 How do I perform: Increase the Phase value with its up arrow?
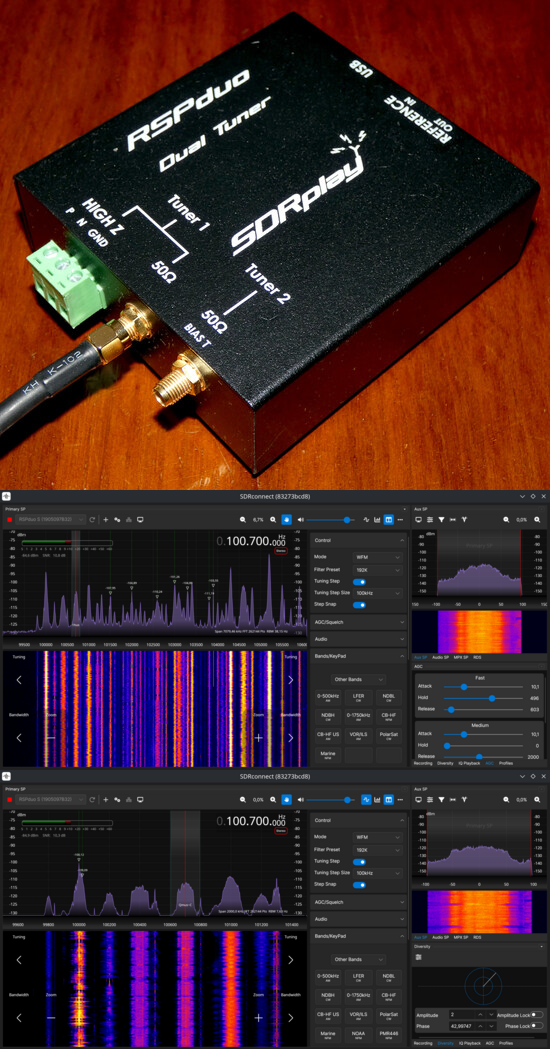click(x=480, y=1026)
